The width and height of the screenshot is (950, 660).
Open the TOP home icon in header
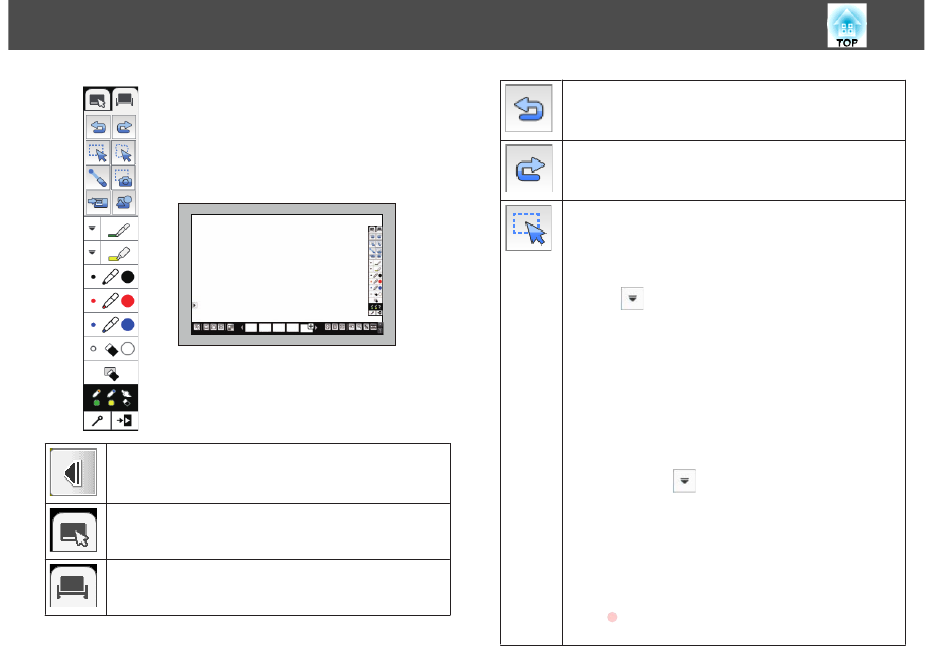tap(846, 25)
